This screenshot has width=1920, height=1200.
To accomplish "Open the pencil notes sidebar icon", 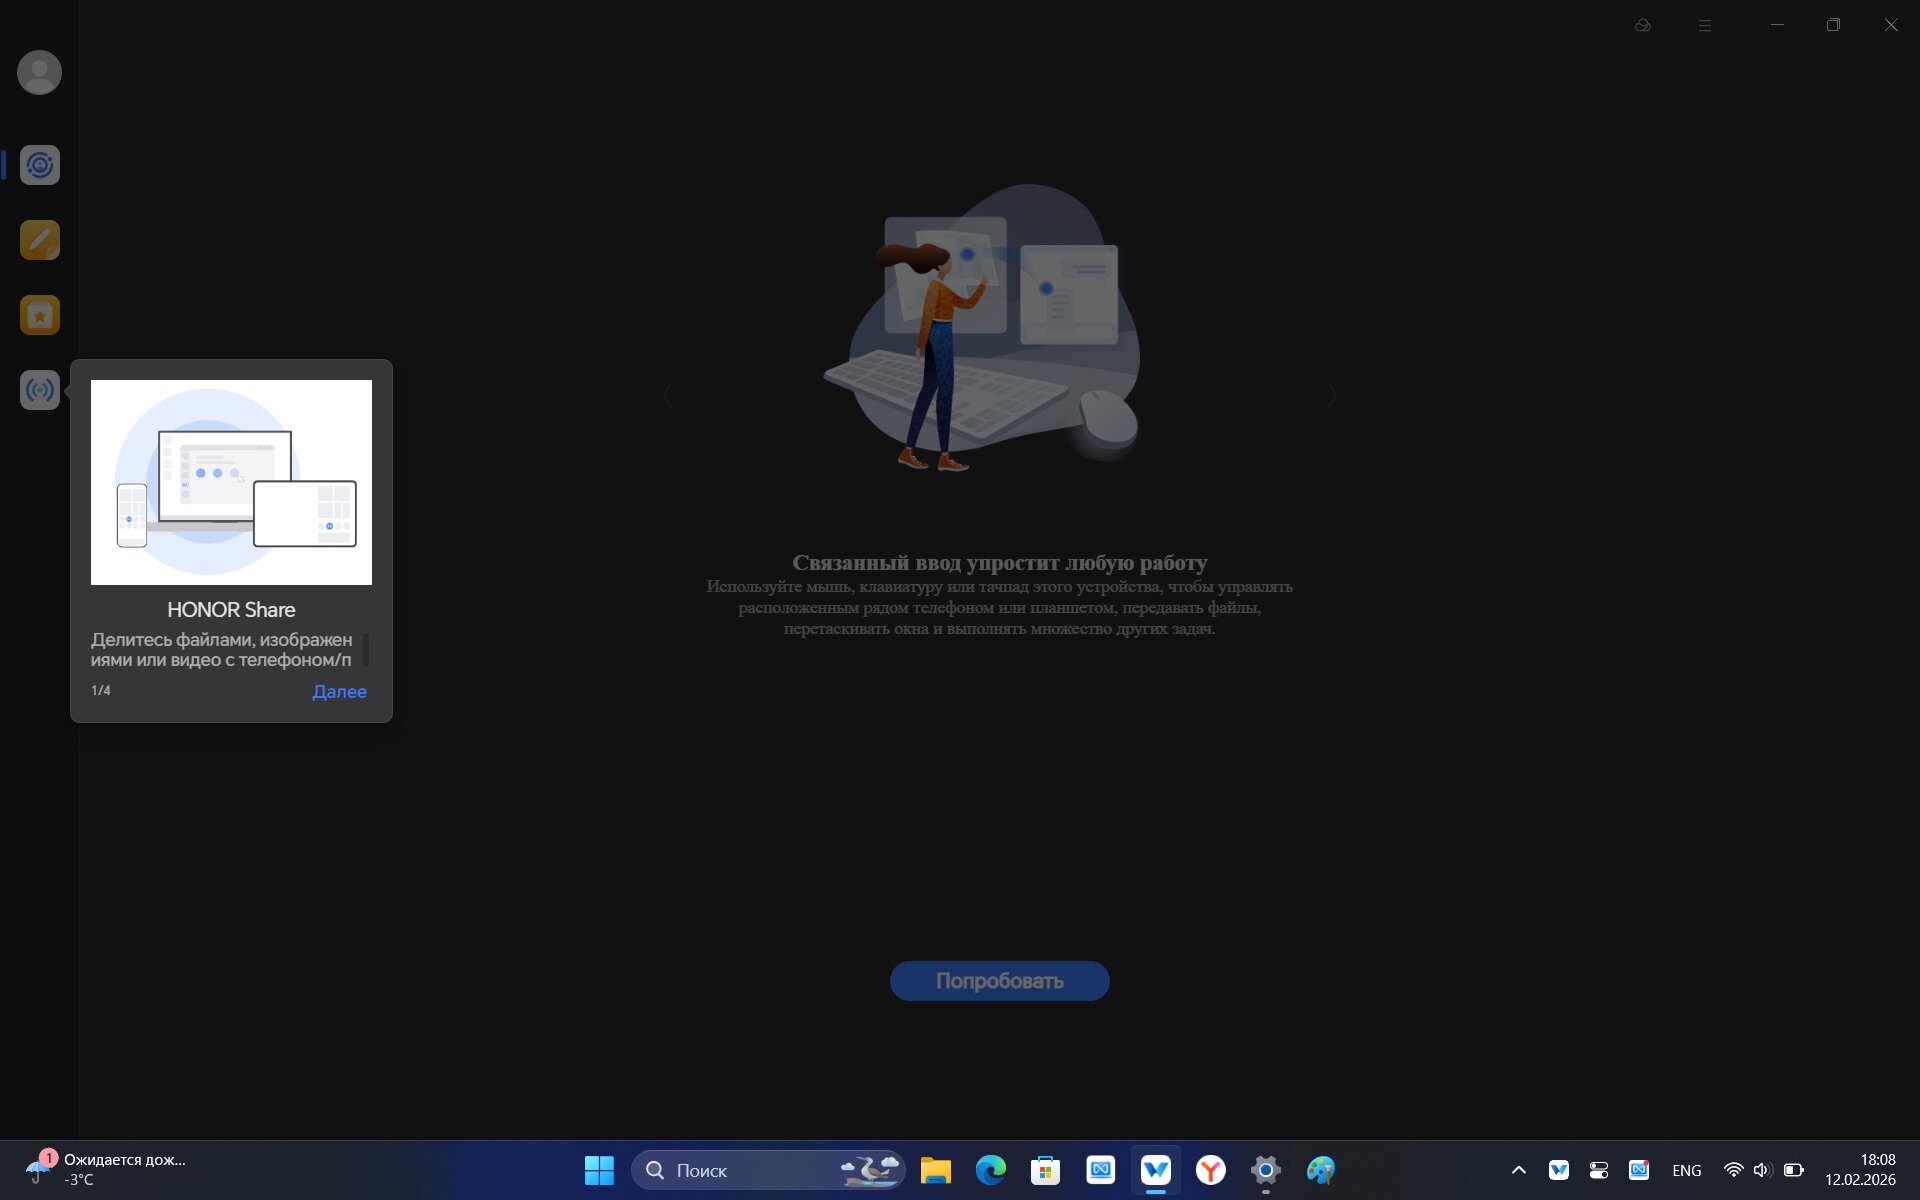I will click(x=40, y=240).
